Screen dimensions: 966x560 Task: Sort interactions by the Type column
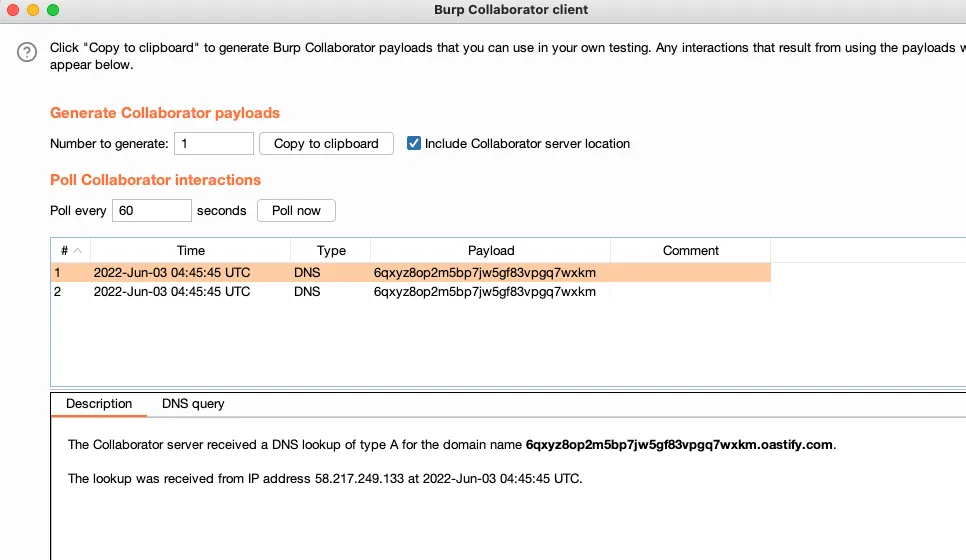pos(330,251)
